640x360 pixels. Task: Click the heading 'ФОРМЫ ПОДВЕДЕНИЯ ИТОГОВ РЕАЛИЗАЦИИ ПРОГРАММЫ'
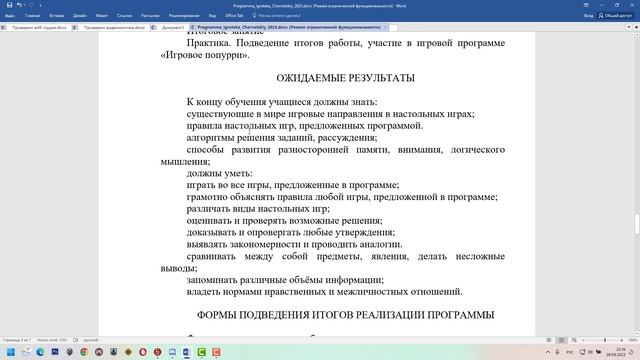[345, 315]
